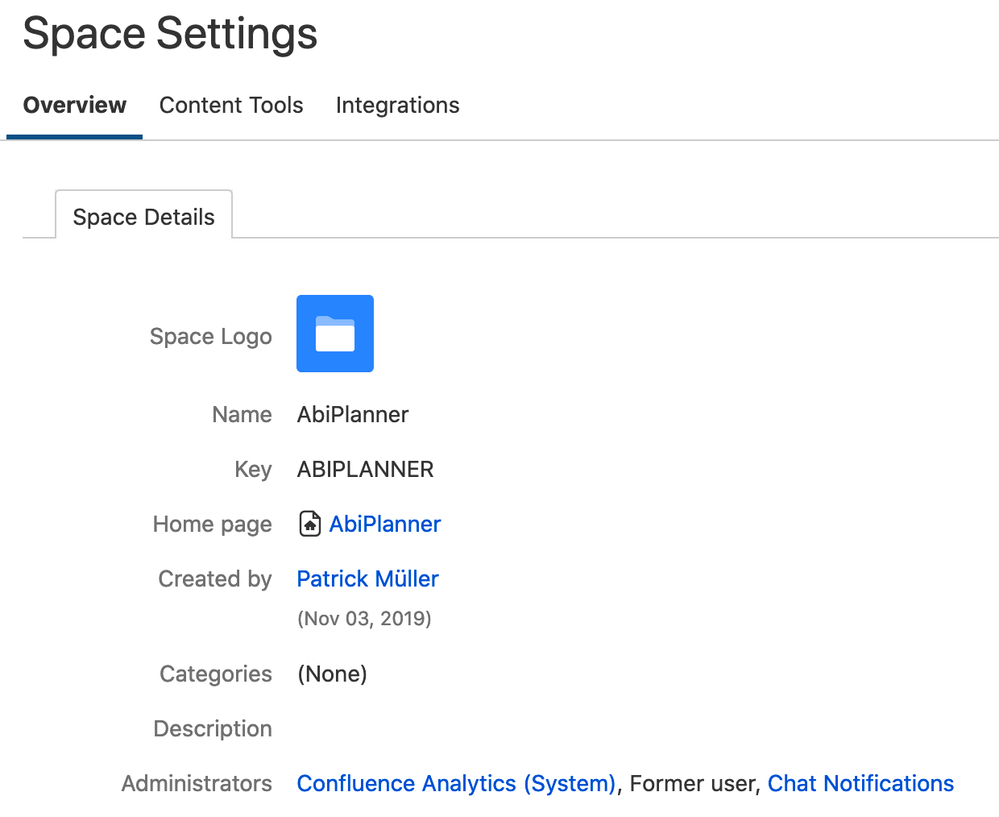Click the Space Settings heading
The width and height of the screenshot is (999, 817).
(x=170, y=33)
